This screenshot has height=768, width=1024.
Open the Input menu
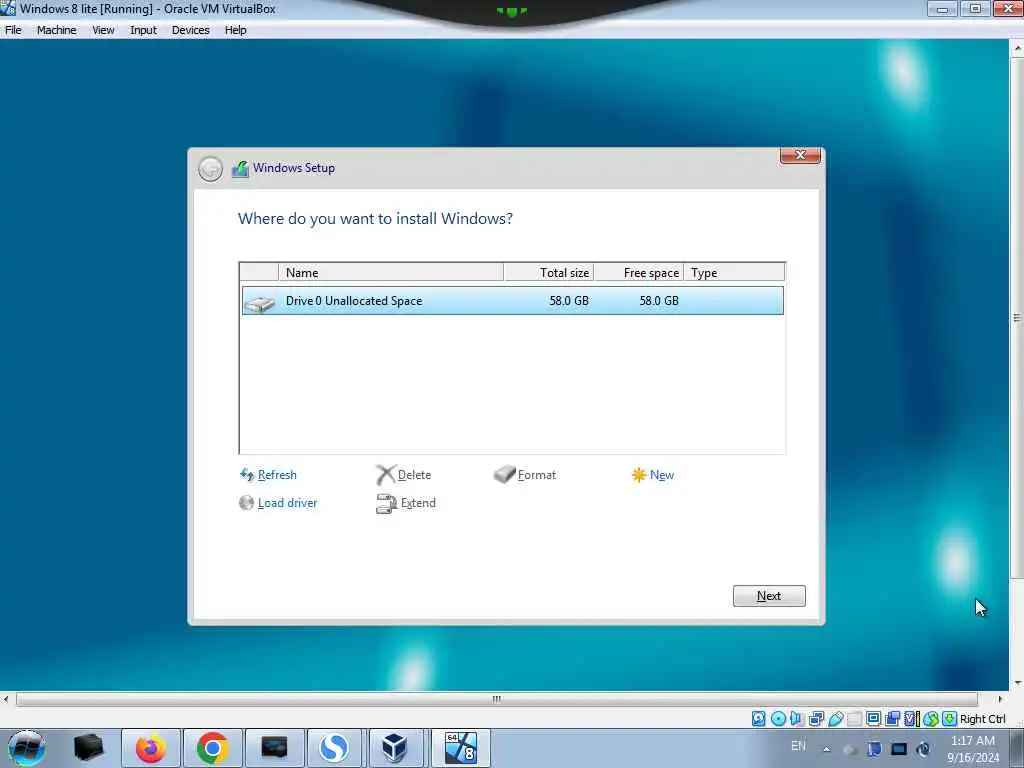[143, 30]
